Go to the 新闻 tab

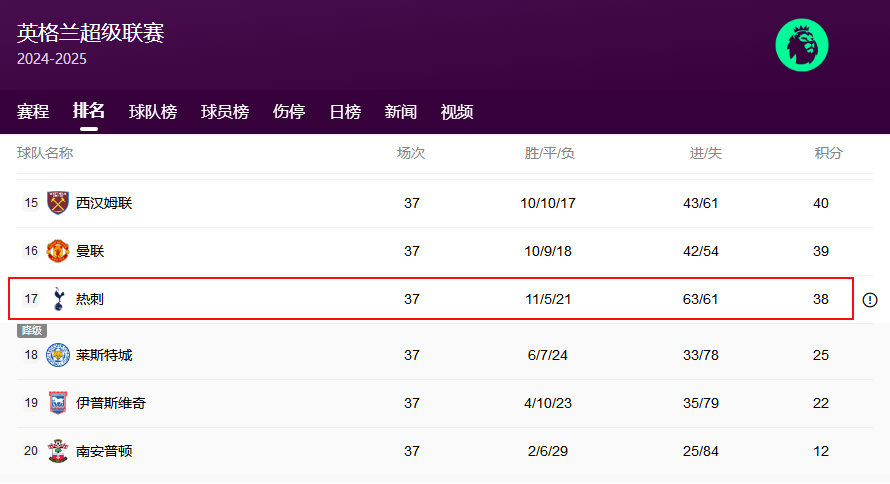click(401, 112)
